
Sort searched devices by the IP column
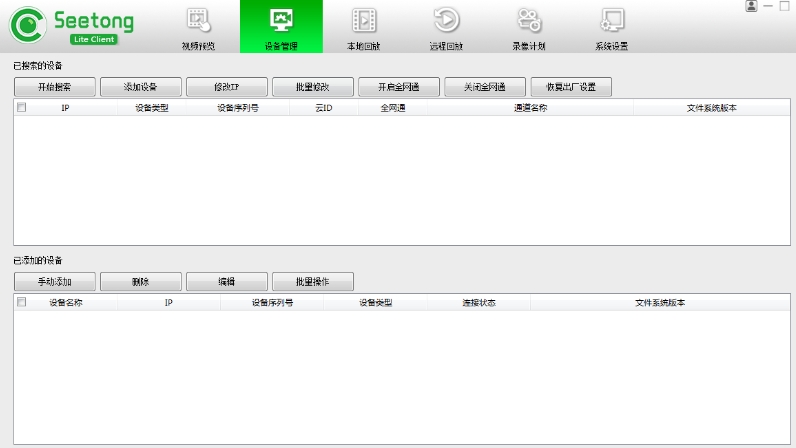click(x=65, y=108)
